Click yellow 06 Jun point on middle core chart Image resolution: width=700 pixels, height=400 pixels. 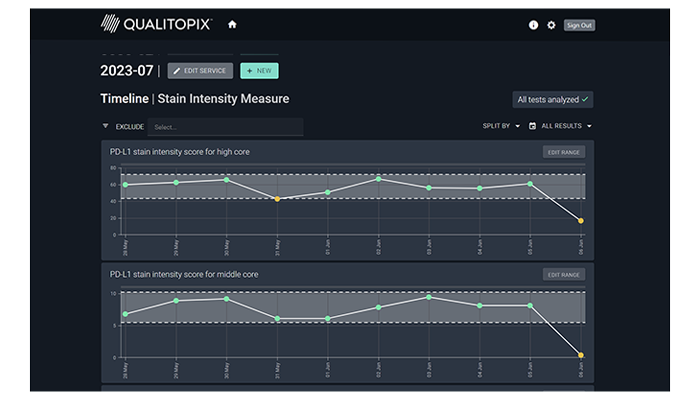581,355
